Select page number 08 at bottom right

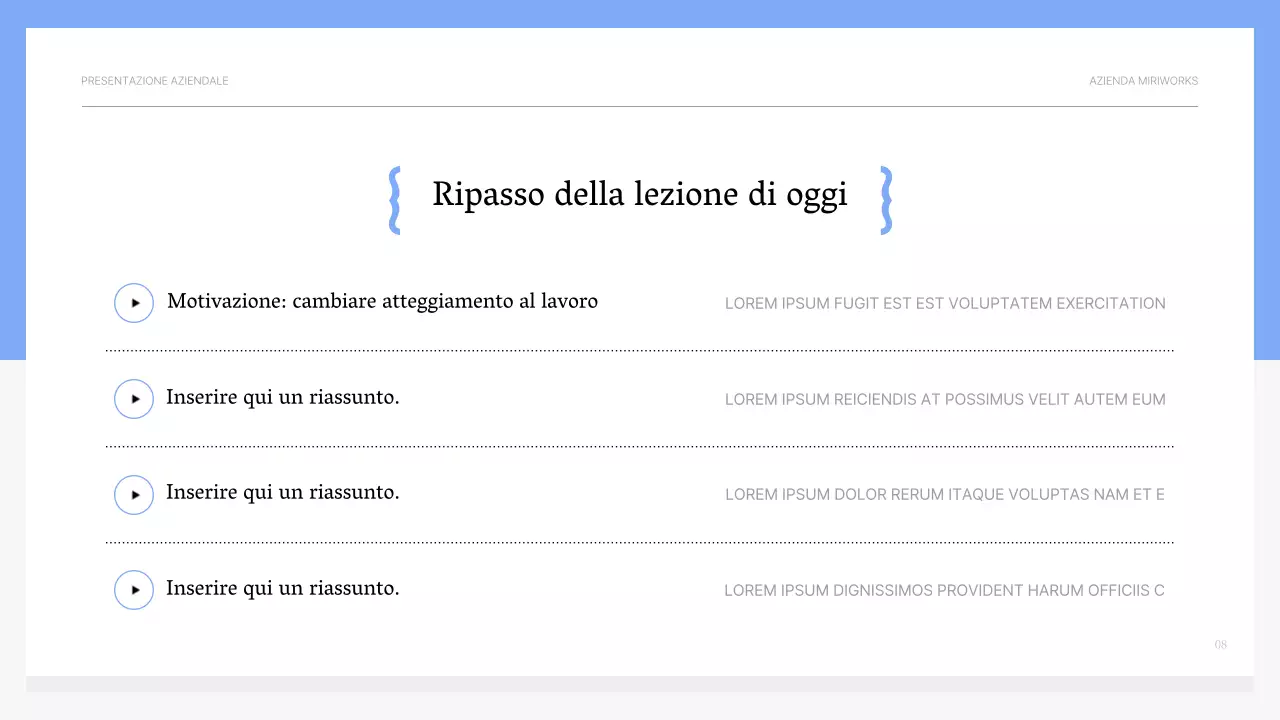point(1220,644)
